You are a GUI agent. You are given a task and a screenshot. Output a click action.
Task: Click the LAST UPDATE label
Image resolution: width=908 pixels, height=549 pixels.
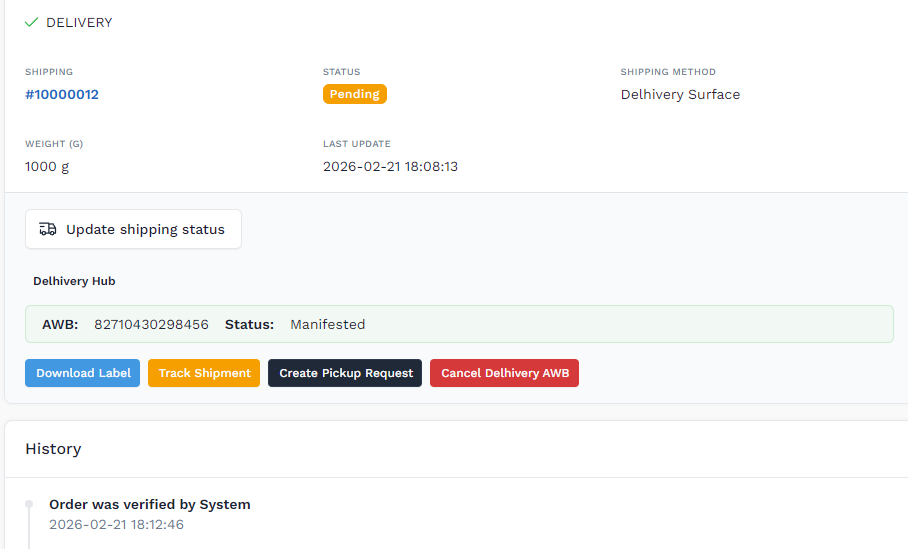pos(357,144)
